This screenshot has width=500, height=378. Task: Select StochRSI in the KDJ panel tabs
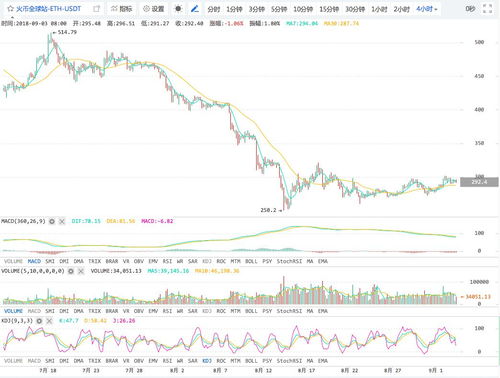pos(289,361)
